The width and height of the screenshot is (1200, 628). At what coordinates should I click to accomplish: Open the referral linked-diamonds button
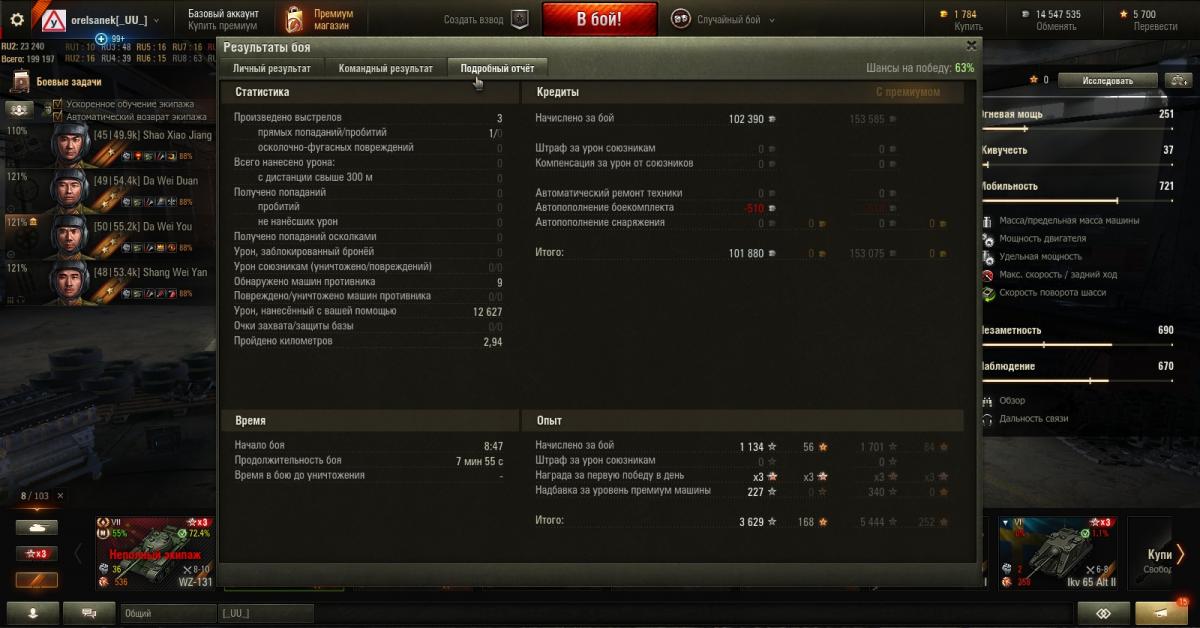(1103, 613)
